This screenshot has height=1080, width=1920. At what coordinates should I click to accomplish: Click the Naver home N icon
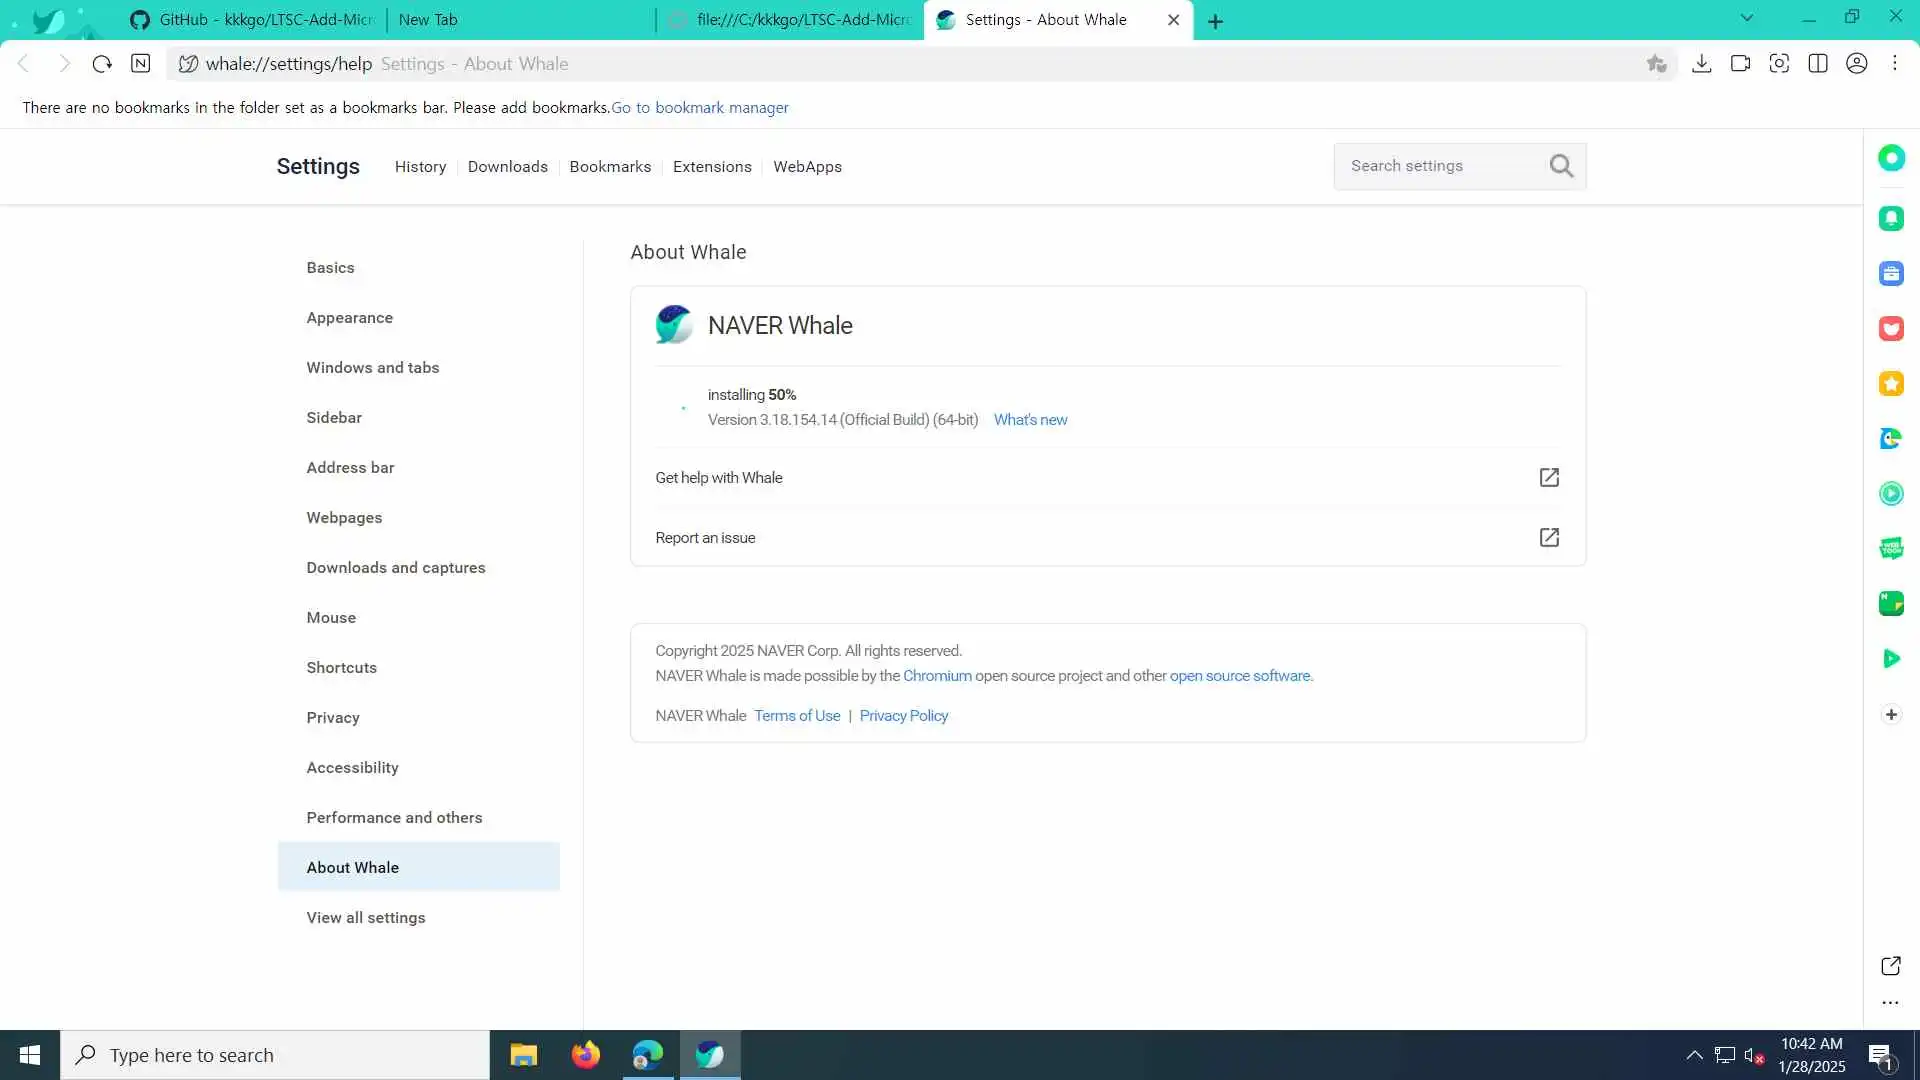click(141, 64)
